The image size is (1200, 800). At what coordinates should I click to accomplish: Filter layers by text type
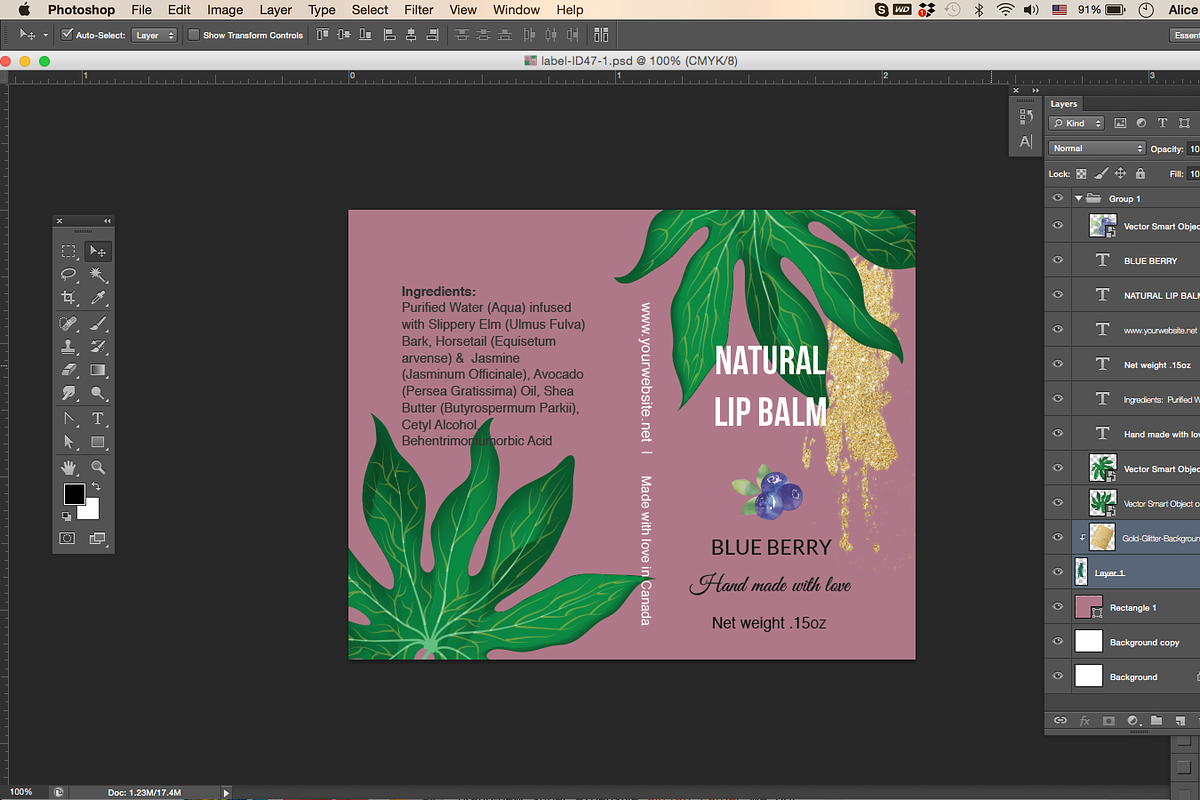click(1162, 123)
